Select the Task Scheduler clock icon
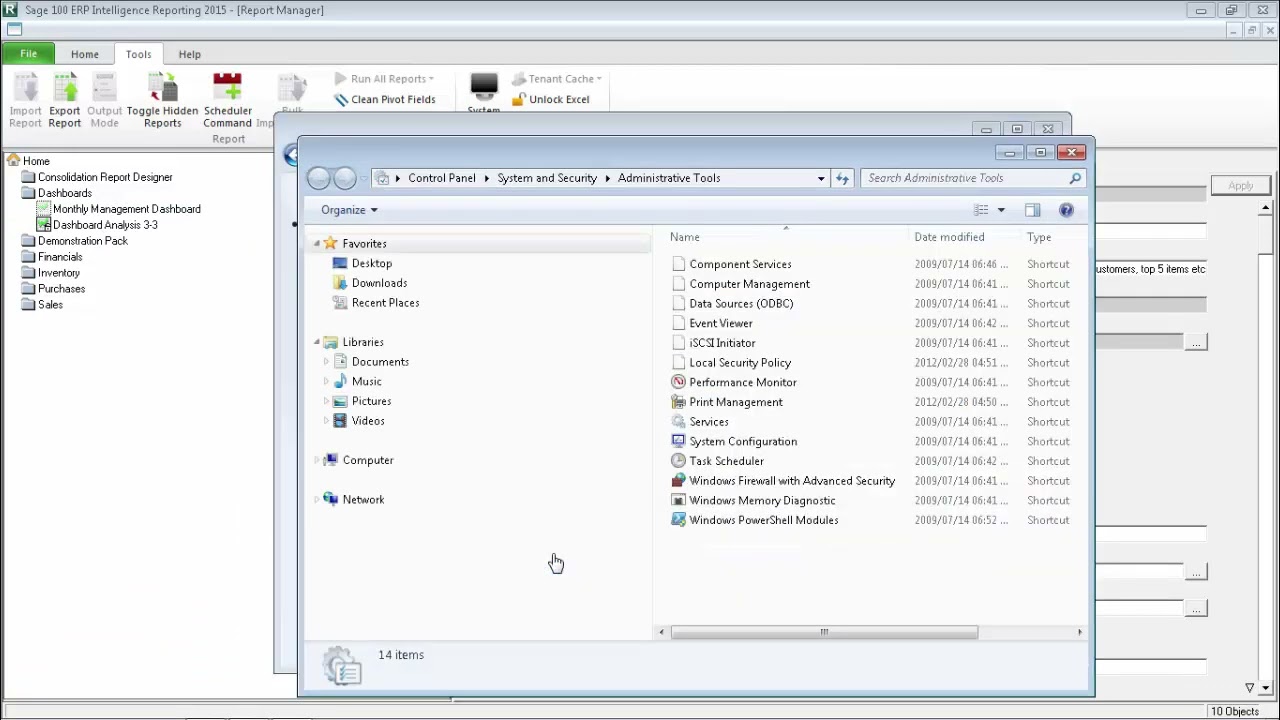The height and width of the screenshot is (720, 1280). click(679, 461)
